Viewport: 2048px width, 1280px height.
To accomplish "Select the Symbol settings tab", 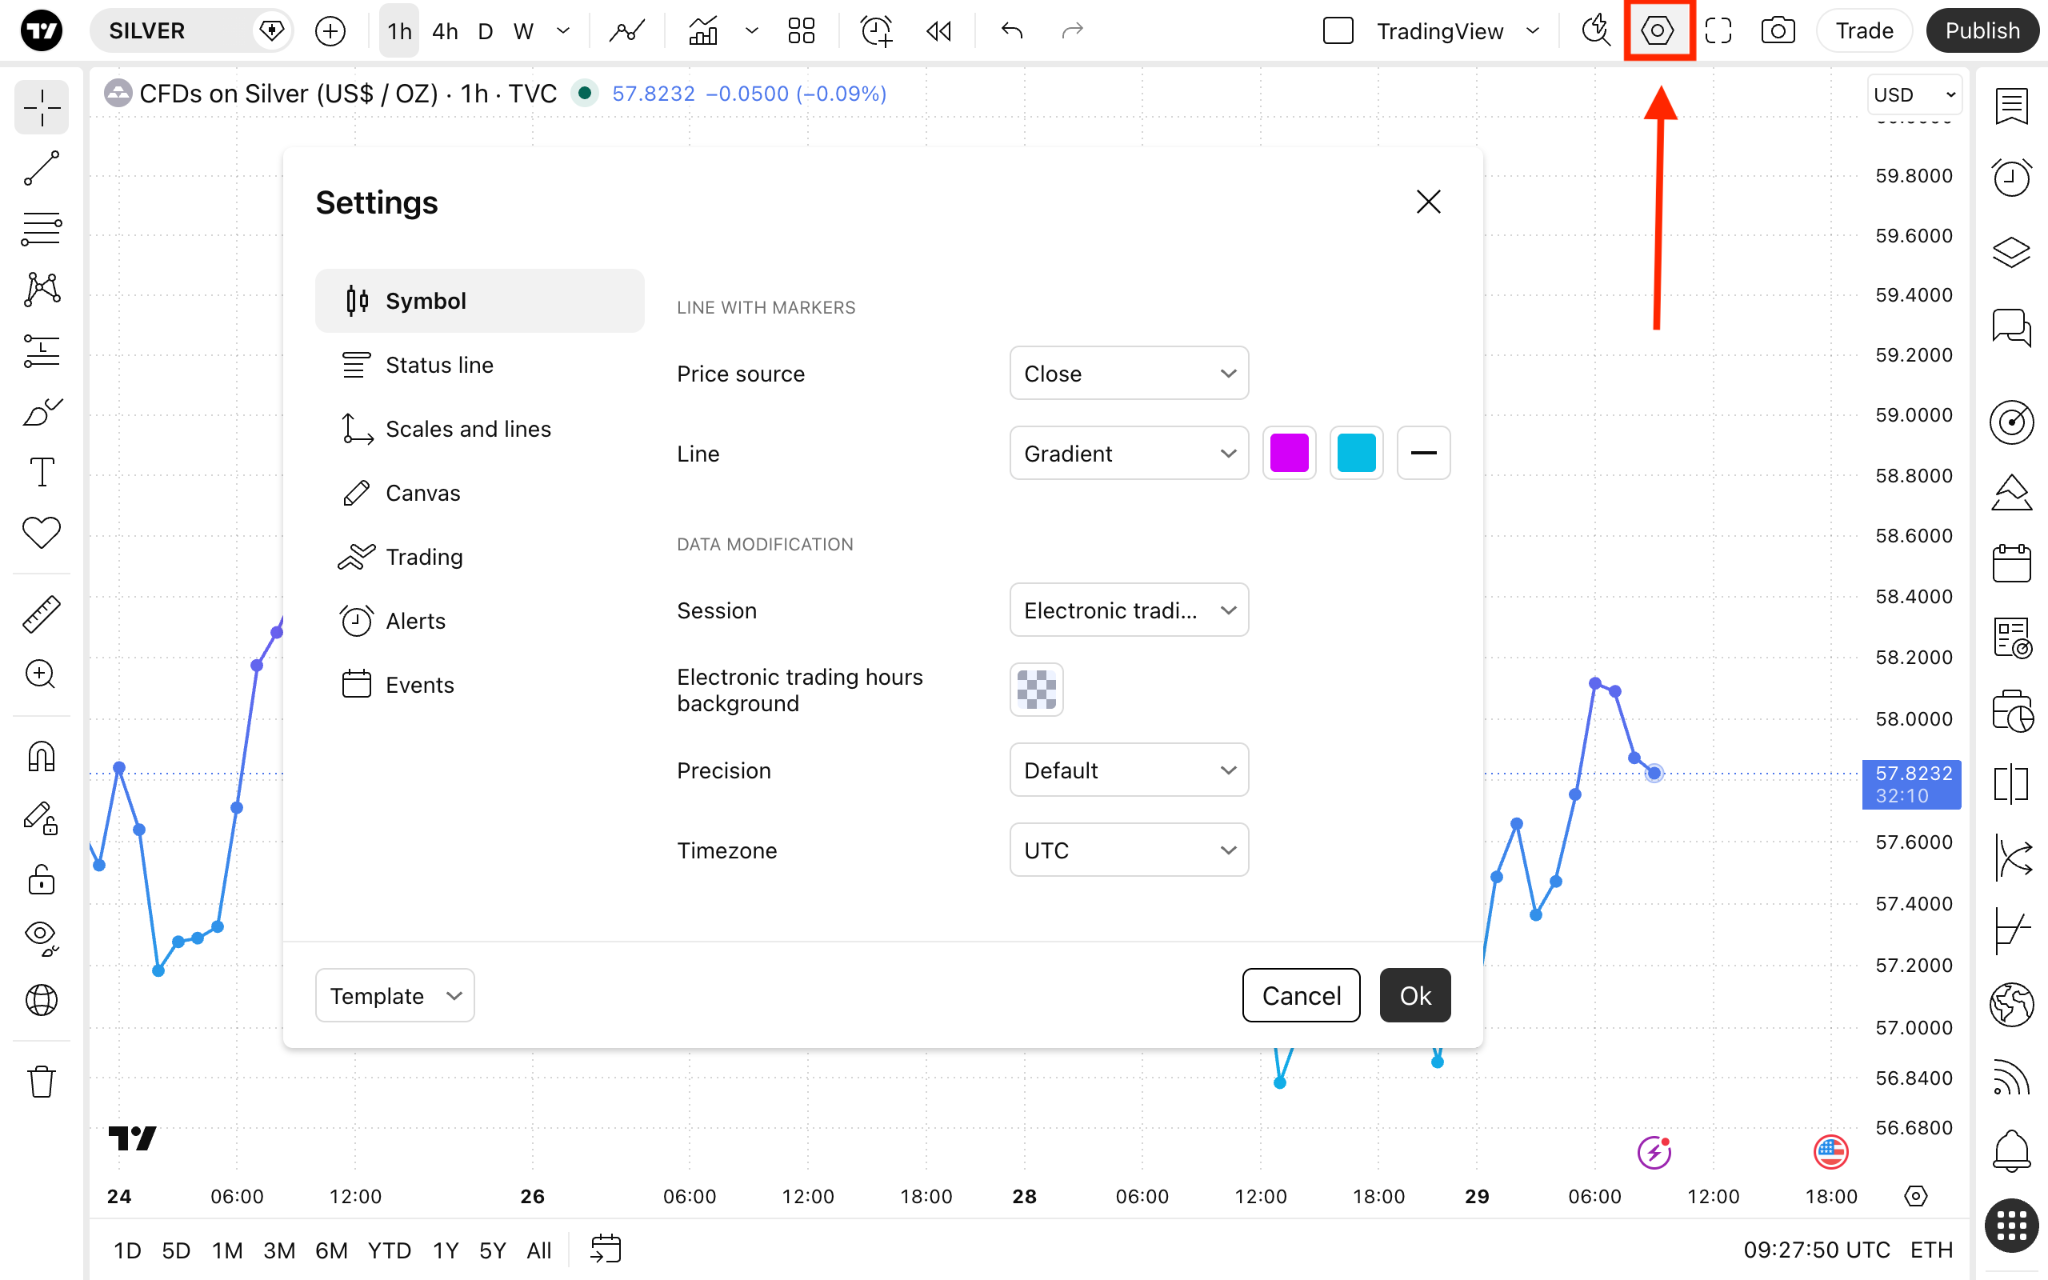I will pos(480,300).
